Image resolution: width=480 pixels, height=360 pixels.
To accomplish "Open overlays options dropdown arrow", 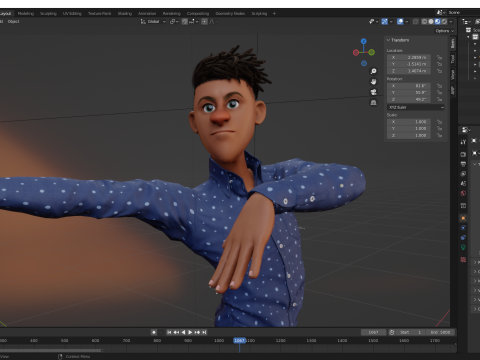I will (407, 22).
